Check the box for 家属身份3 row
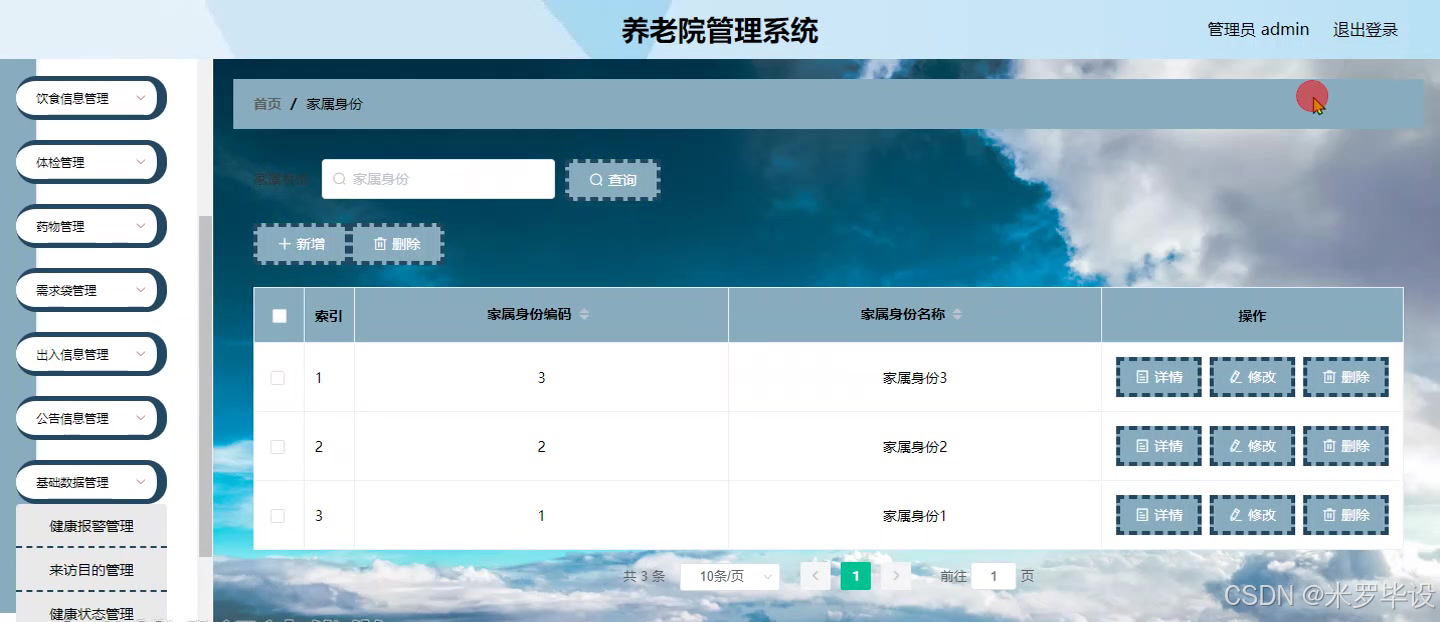This screenshot has width=1440, height=622. point(278,378)
